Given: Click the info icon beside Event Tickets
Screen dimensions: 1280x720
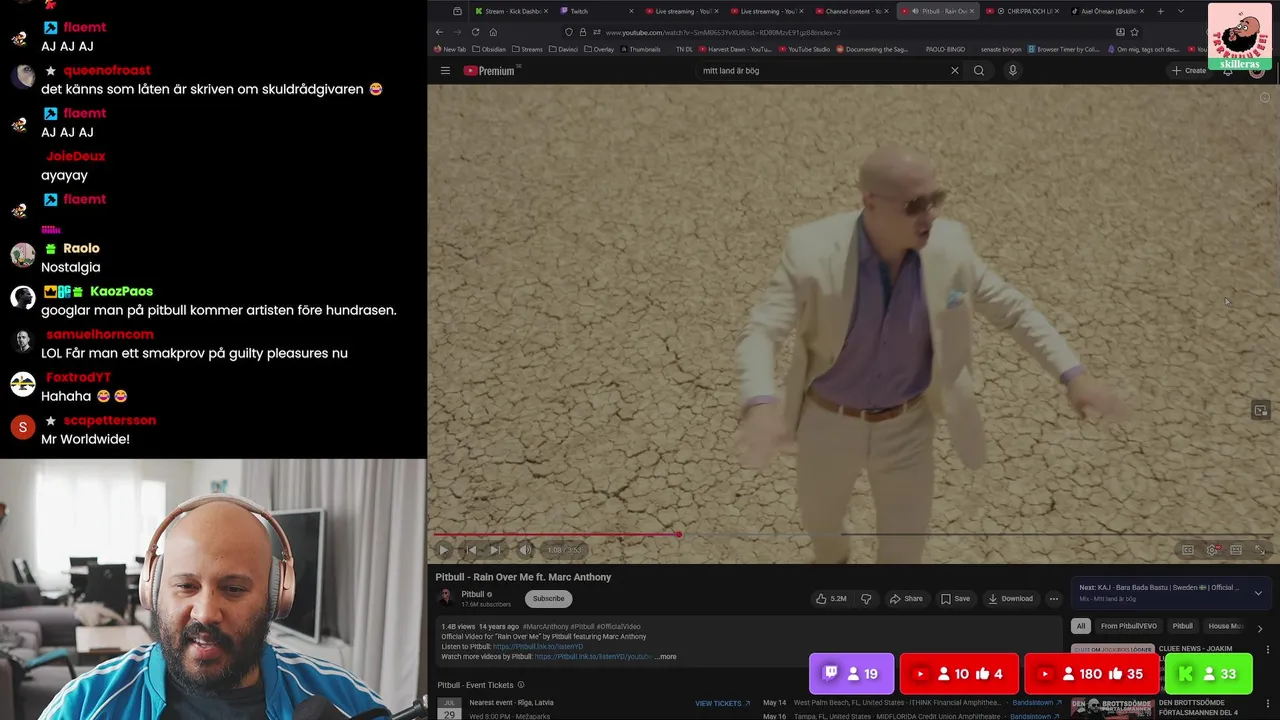Looking at the screenshot, I should (x=520, y=685).
